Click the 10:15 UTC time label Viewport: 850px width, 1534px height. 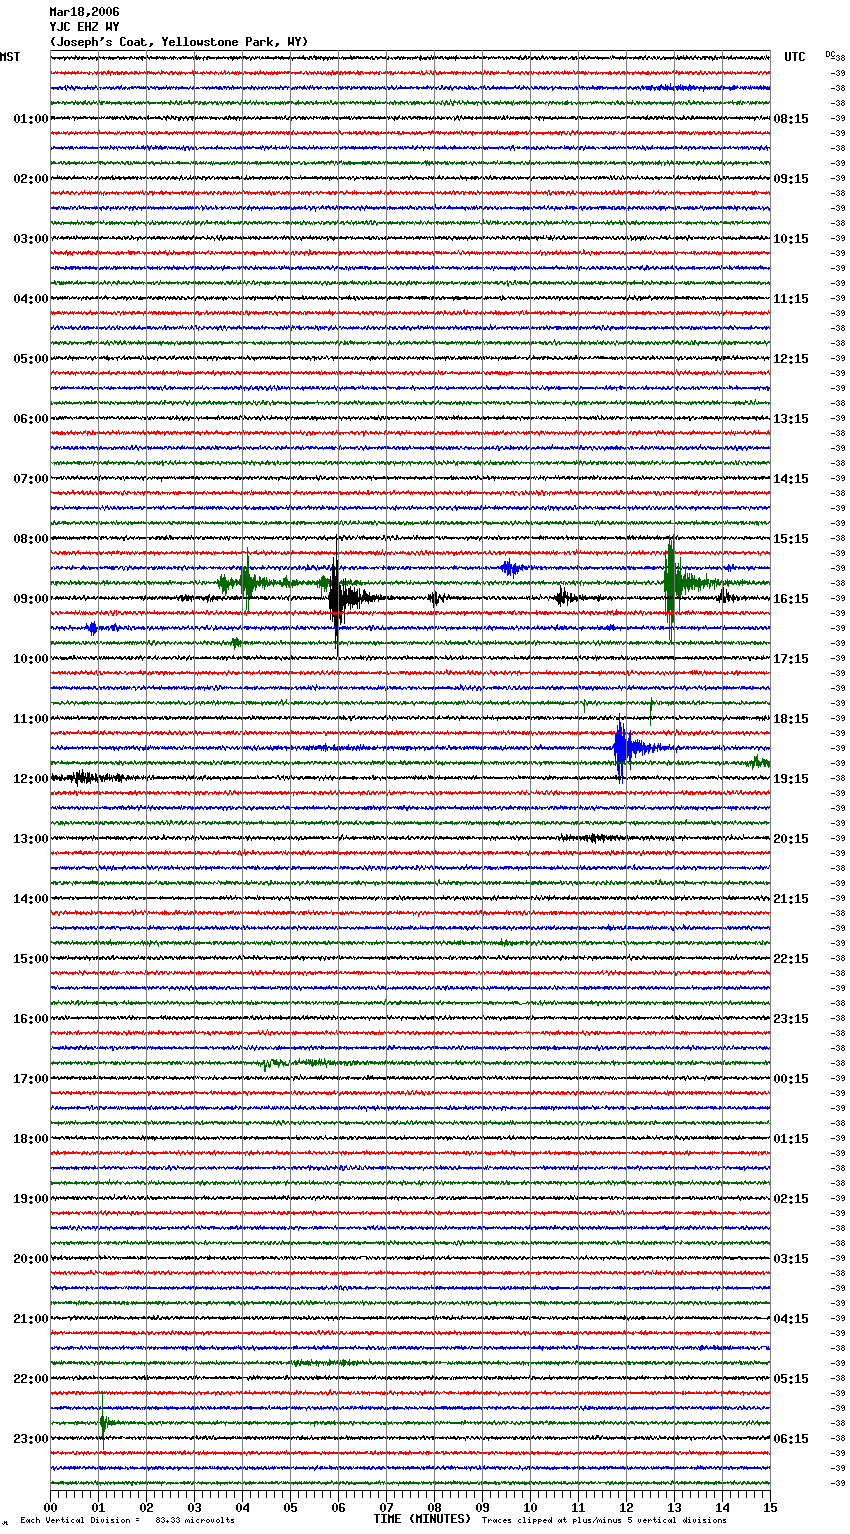791,239
